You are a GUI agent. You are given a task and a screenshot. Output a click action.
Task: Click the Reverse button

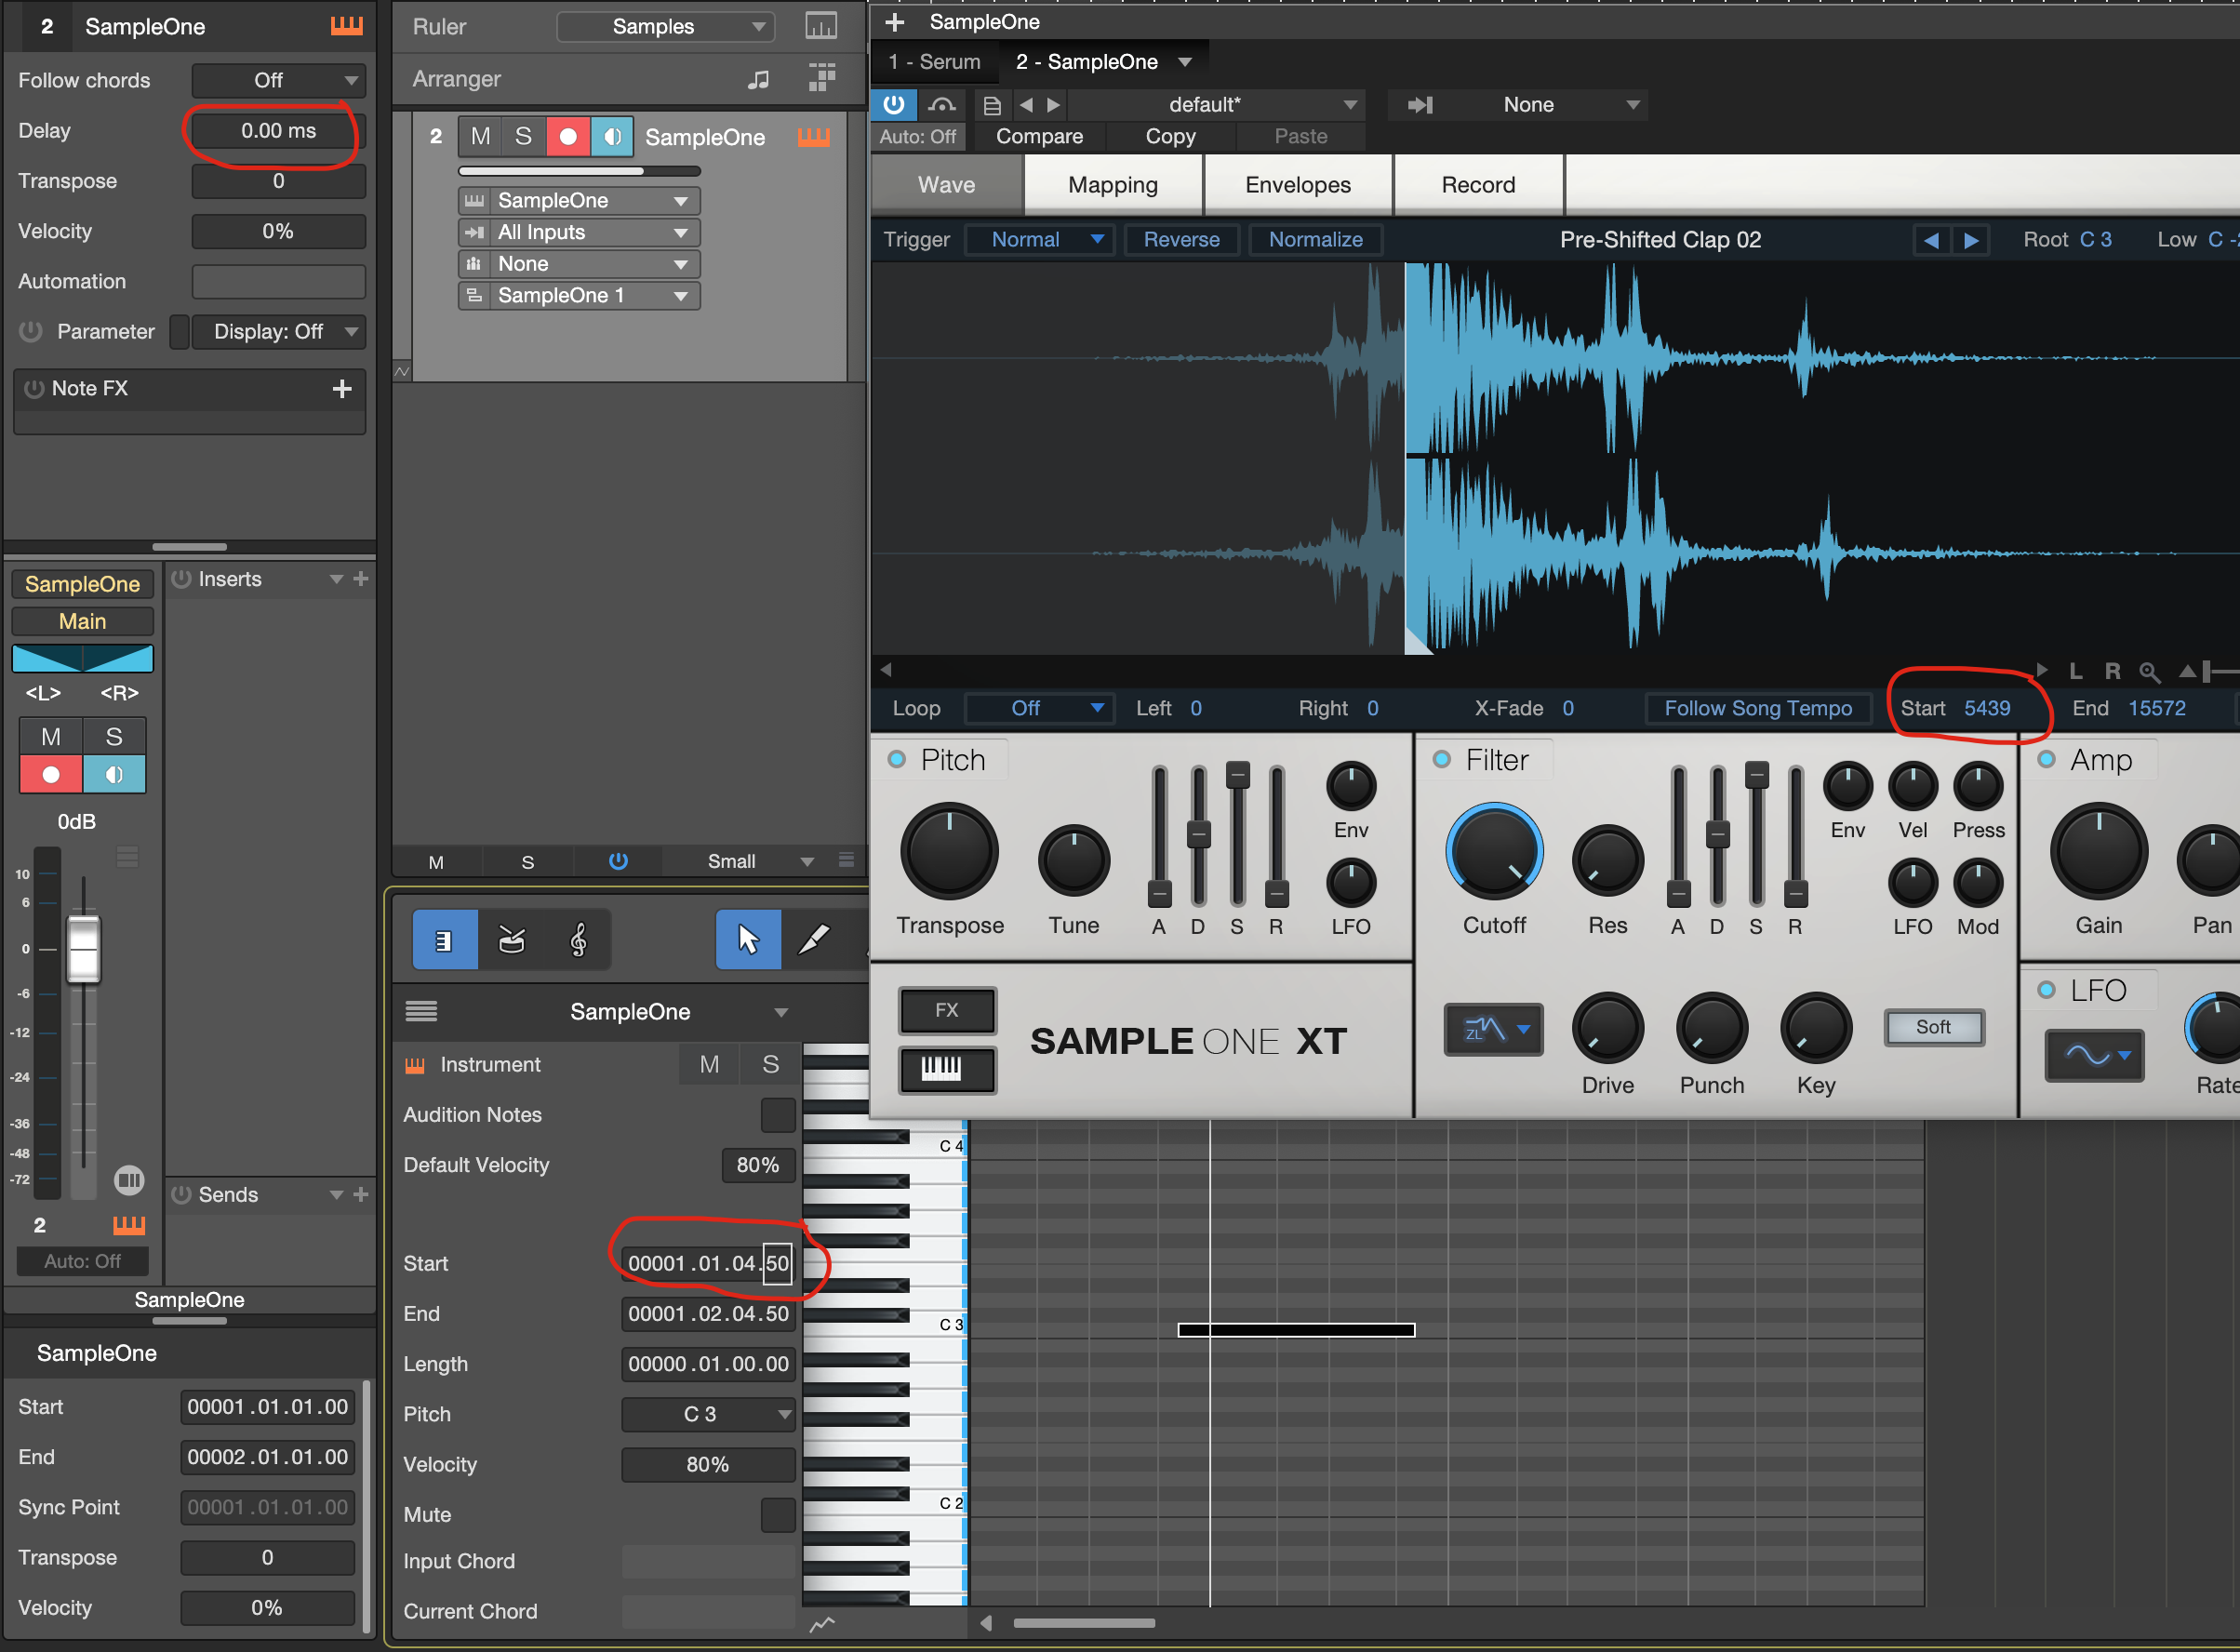click(x=1181, y=240)
